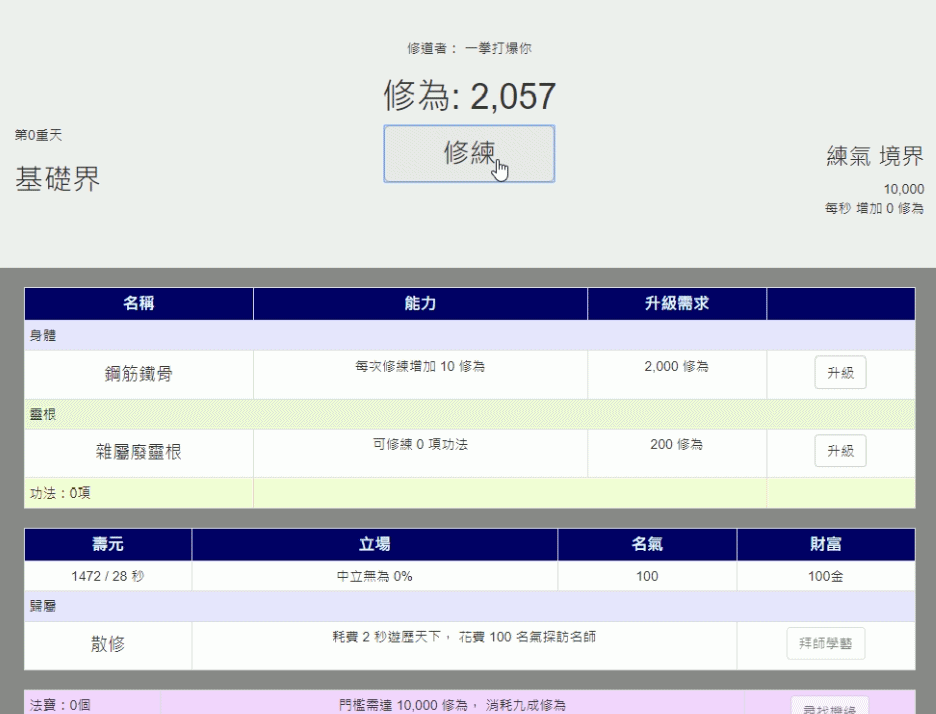This screenshot has width=936, height=714.
Task: Upgrade 雜屬廢靈根 spirit root
Action: pyautogui.click(x=840, y=450)
